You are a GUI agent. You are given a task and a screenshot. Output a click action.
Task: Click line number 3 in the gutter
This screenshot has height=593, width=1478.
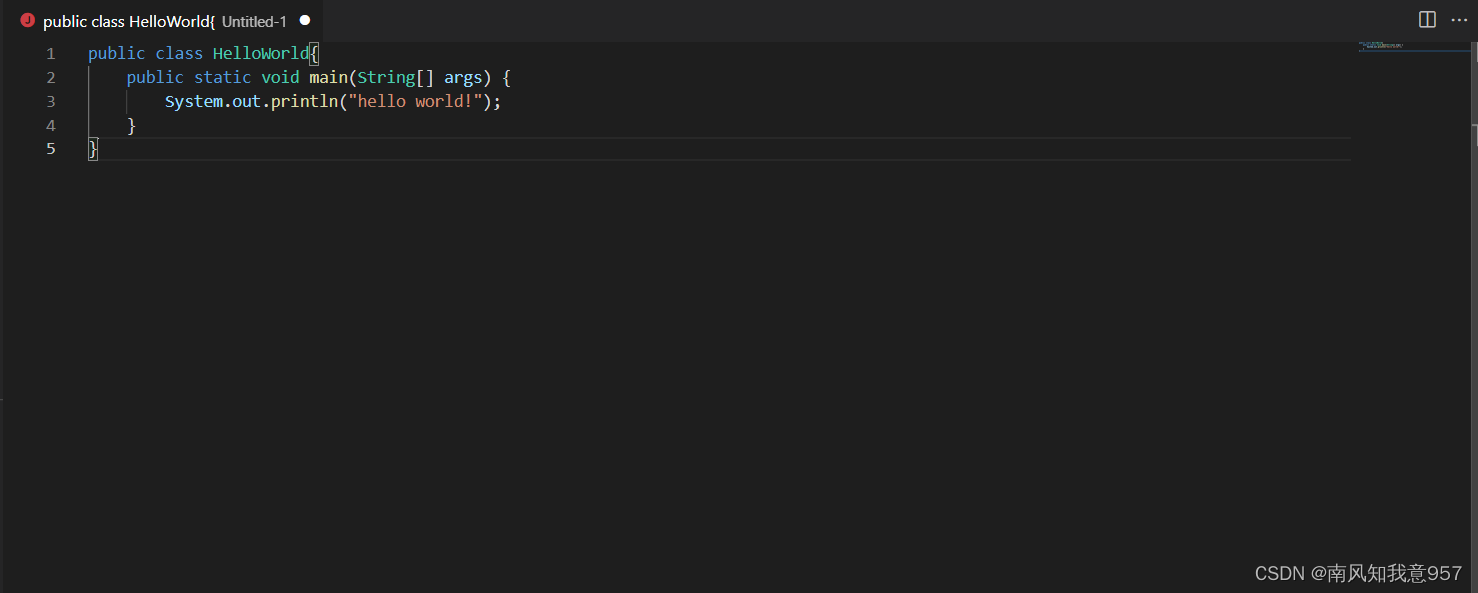50,101
